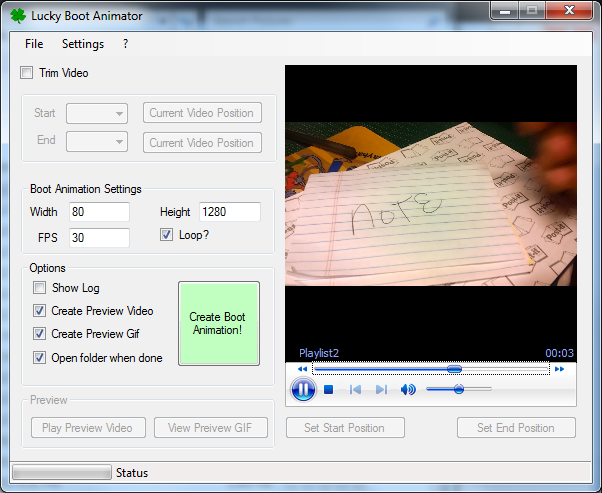Uncheck the Loop? checkbox
The height and width of the screenshot is (493, 602).
pyautogui.click(x=166, y=235)
